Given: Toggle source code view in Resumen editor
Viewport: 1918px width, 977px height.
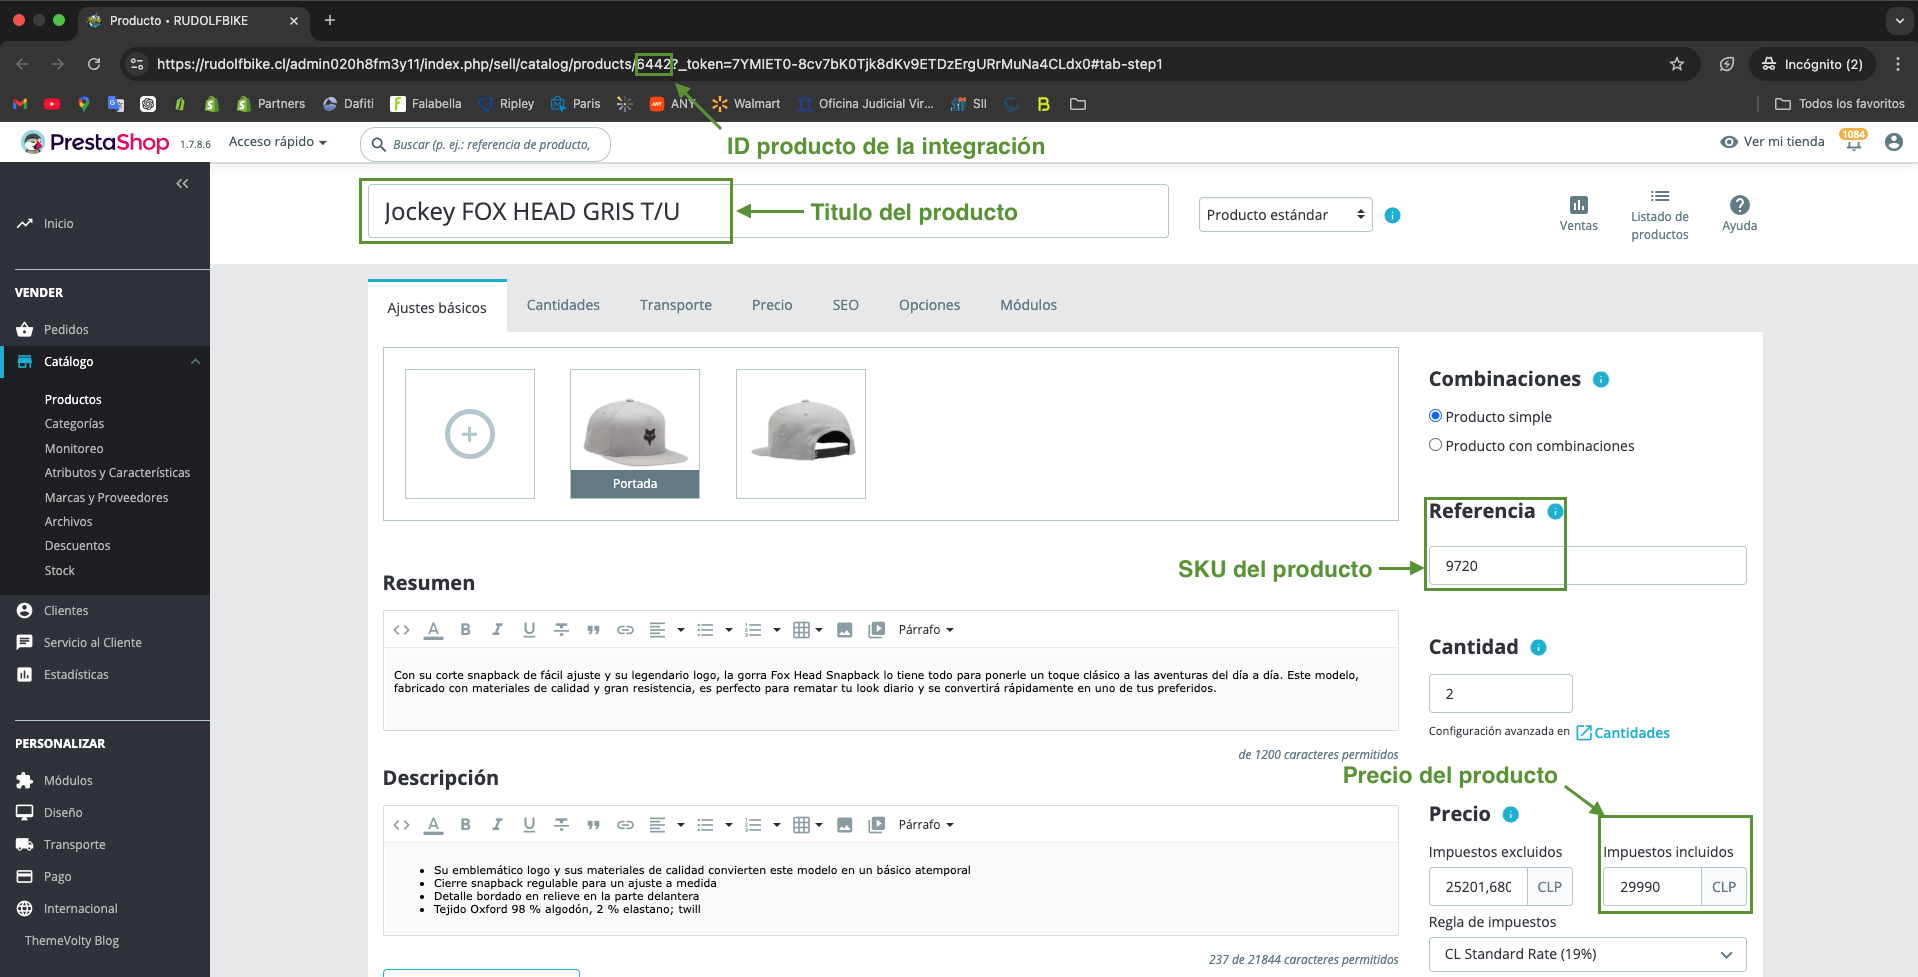Looking at the screenshot, I should (x=401, y=630).
